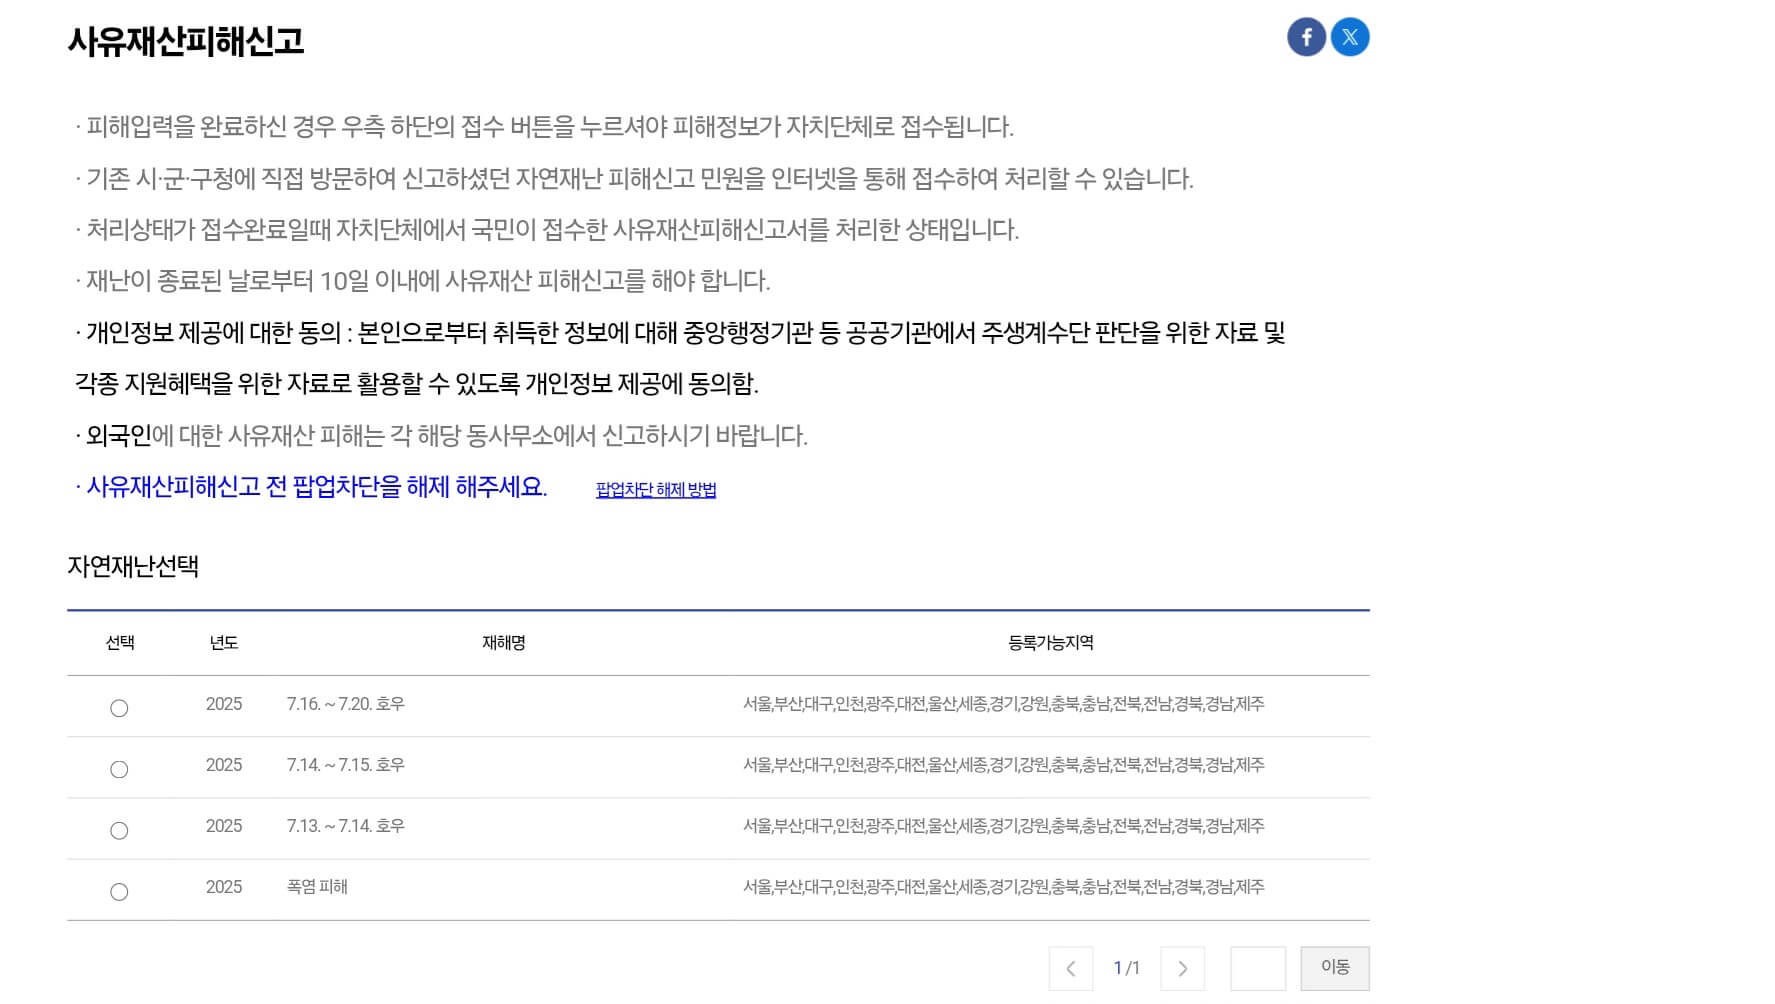Viewport: 1775px width, 1004px height.
Task: Select the 7.16. ~ 7.20. 호우 radio button
Action: click(120, 707)
